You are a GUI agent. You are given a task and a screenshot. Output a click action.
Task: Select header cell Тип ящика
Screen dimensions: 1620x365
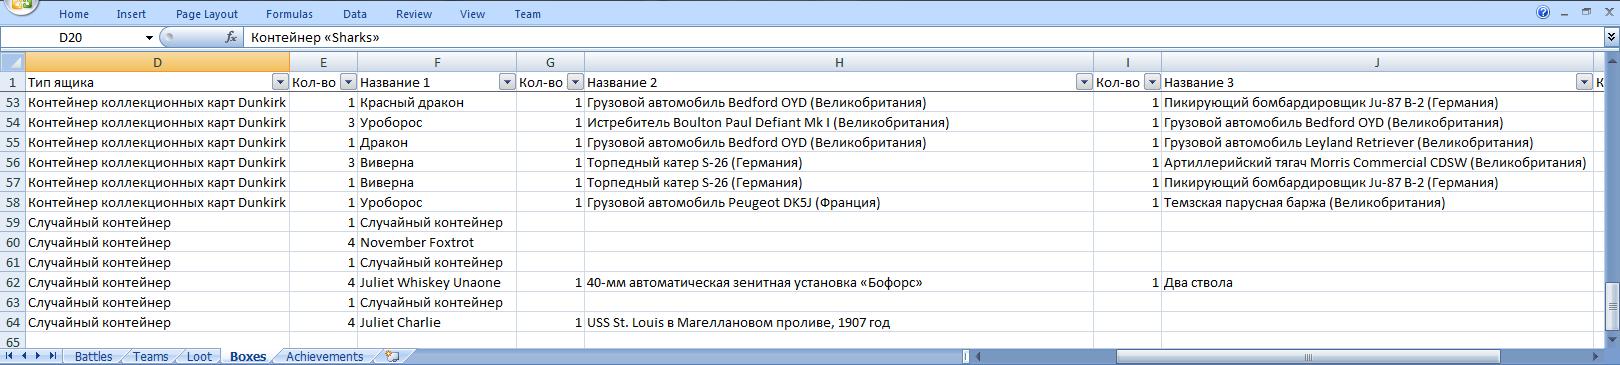coord(157,82)
